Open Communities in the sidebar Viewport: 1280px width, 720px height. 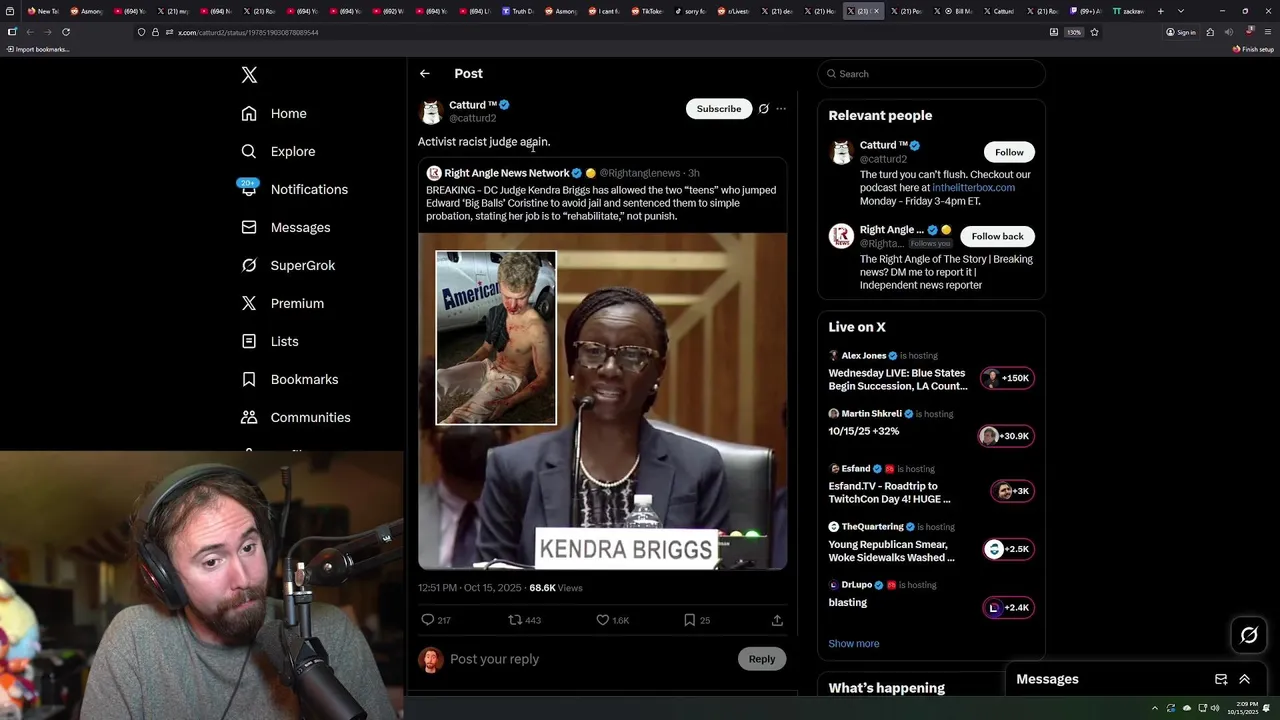tap(296, 418)
